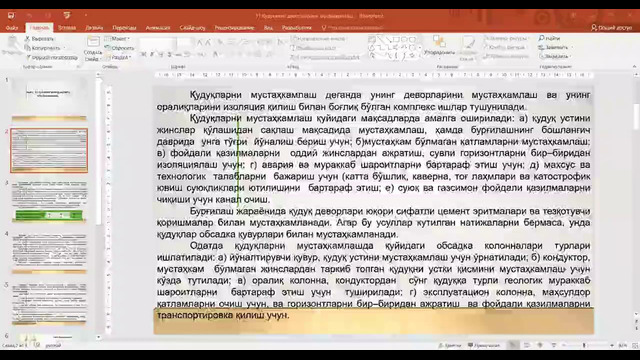640x360 pixels.
Task: Click the Notes (Заметки) status bar button
Action: click(x=449, y=345)
